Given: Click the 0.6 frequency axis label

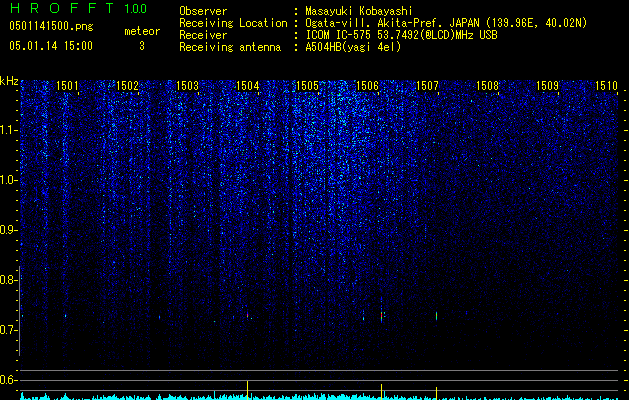Looking at the screenshot, I should tap(7, 380).
